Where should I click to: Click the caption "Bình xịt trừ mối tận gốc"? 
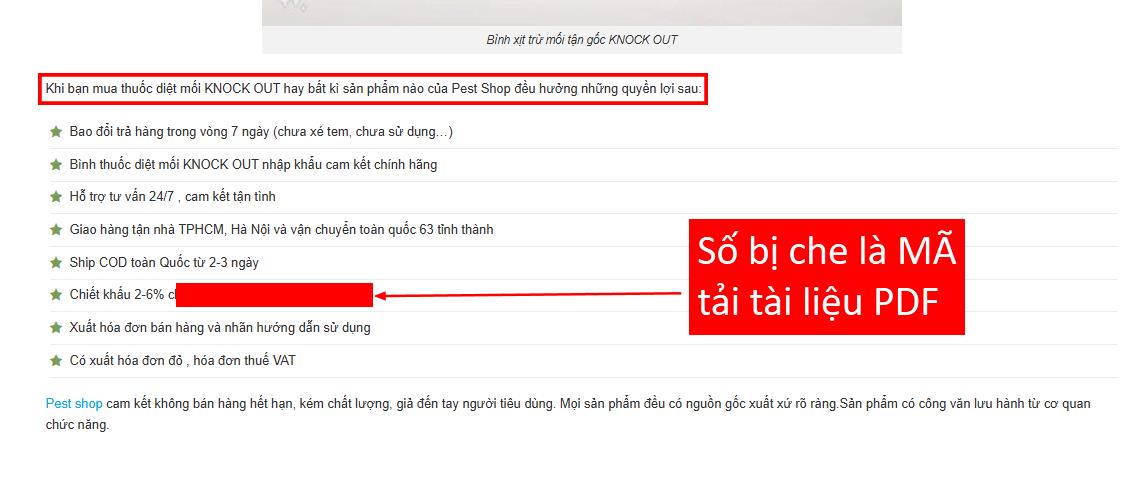click(x=581, y=40)
